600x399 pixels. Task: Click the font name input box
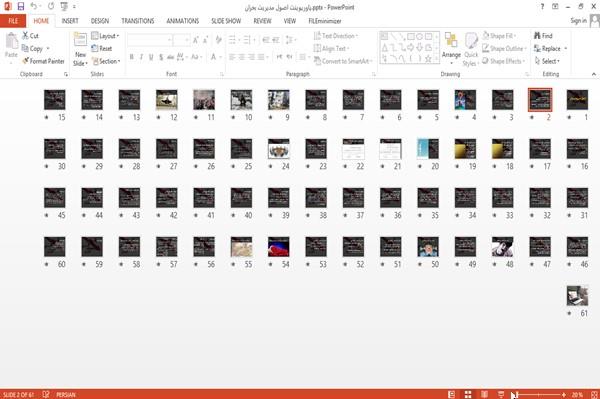tap(150, 40)
